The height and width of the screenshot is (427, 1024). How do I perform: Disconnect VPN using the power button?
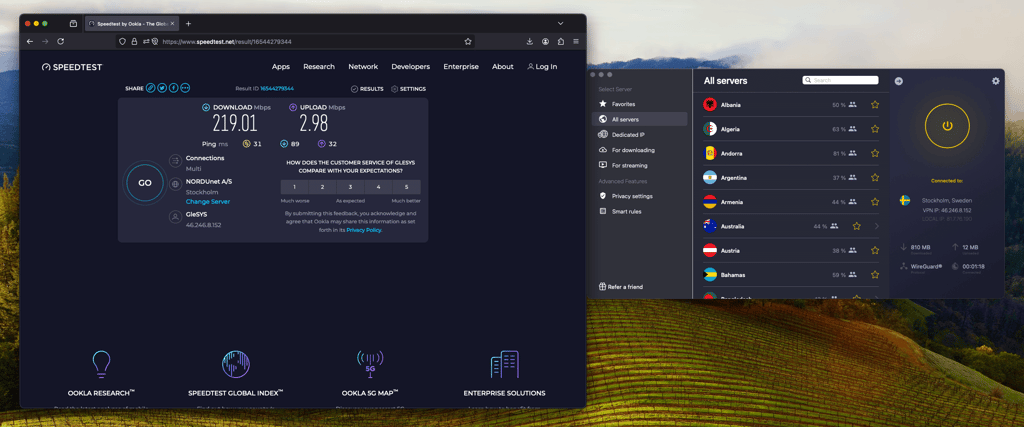point(948,125)
